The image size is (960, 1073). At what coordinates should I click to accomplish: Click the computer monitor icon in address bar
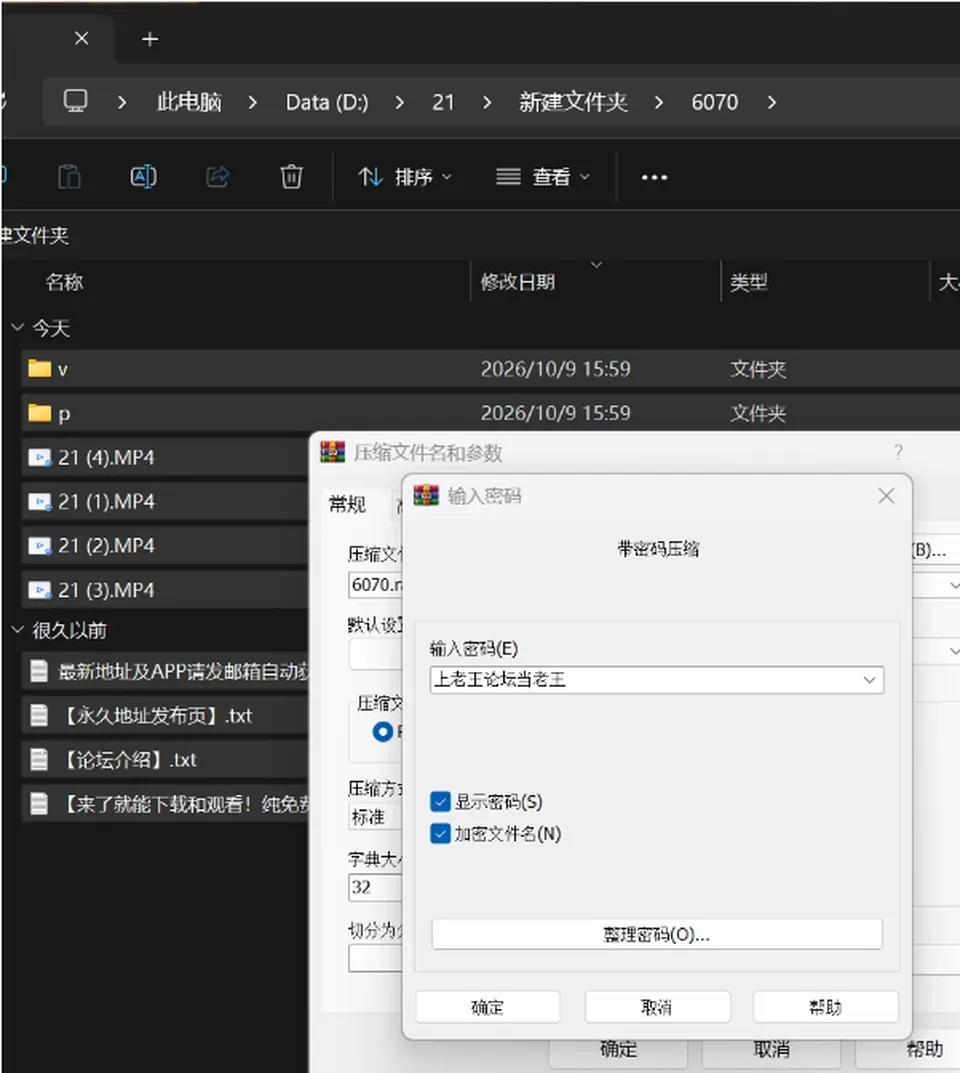(75, 101)
